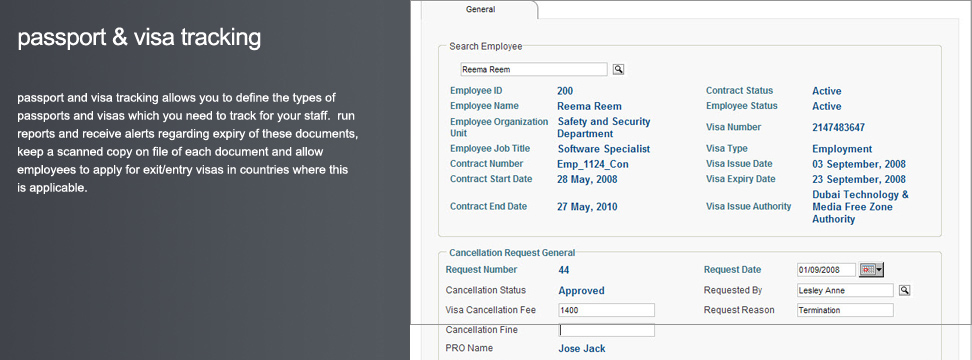The width and height of the screenshot is (972, 360).
Task: Click the Cancellation Fine input field
Action: click(606, 330)
